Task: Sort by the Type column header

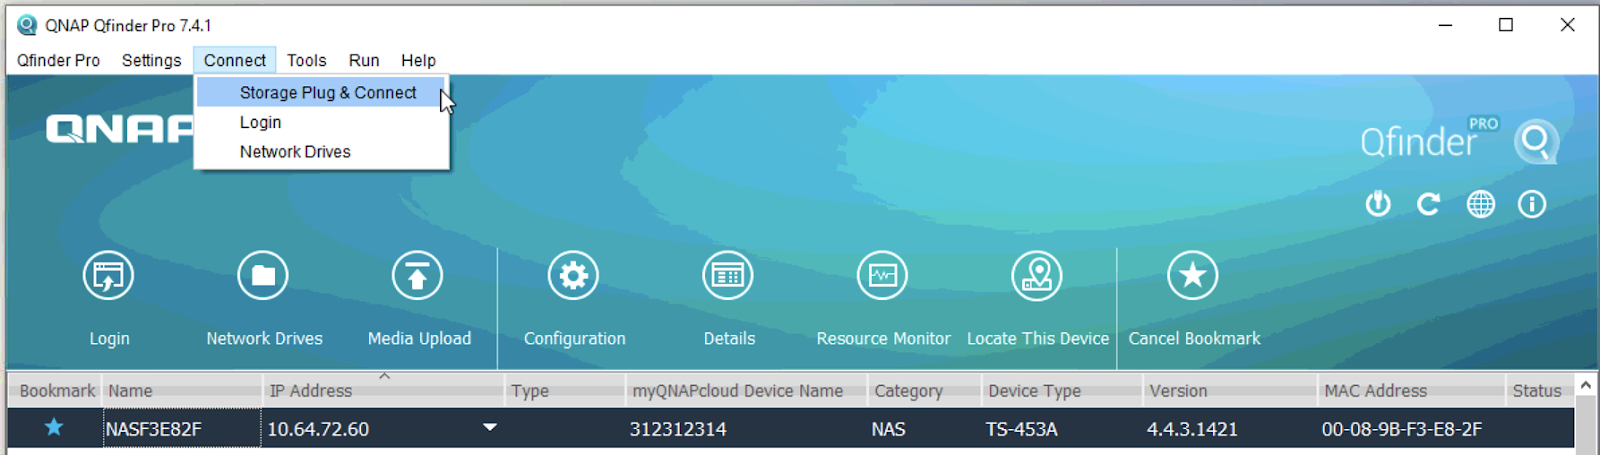Action: pyautogui.click(x=565, y=391)
